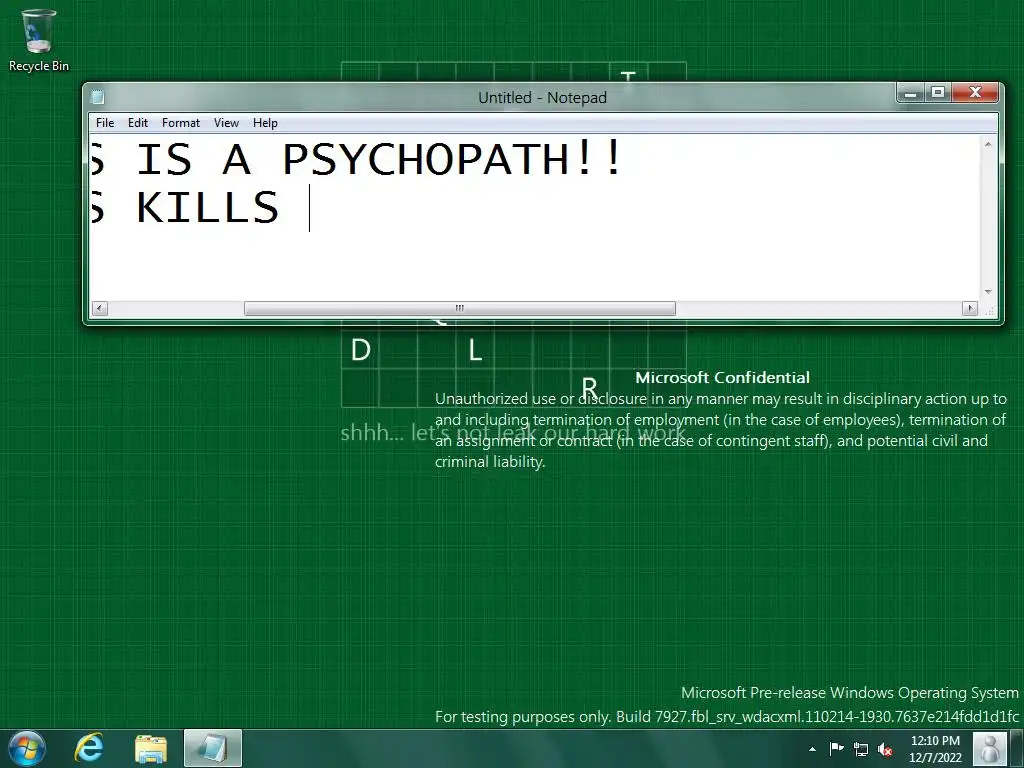Click the horizontal scrollbar right arrow
Viewport: 1024px width, 768px height.
tap(970, 308)
